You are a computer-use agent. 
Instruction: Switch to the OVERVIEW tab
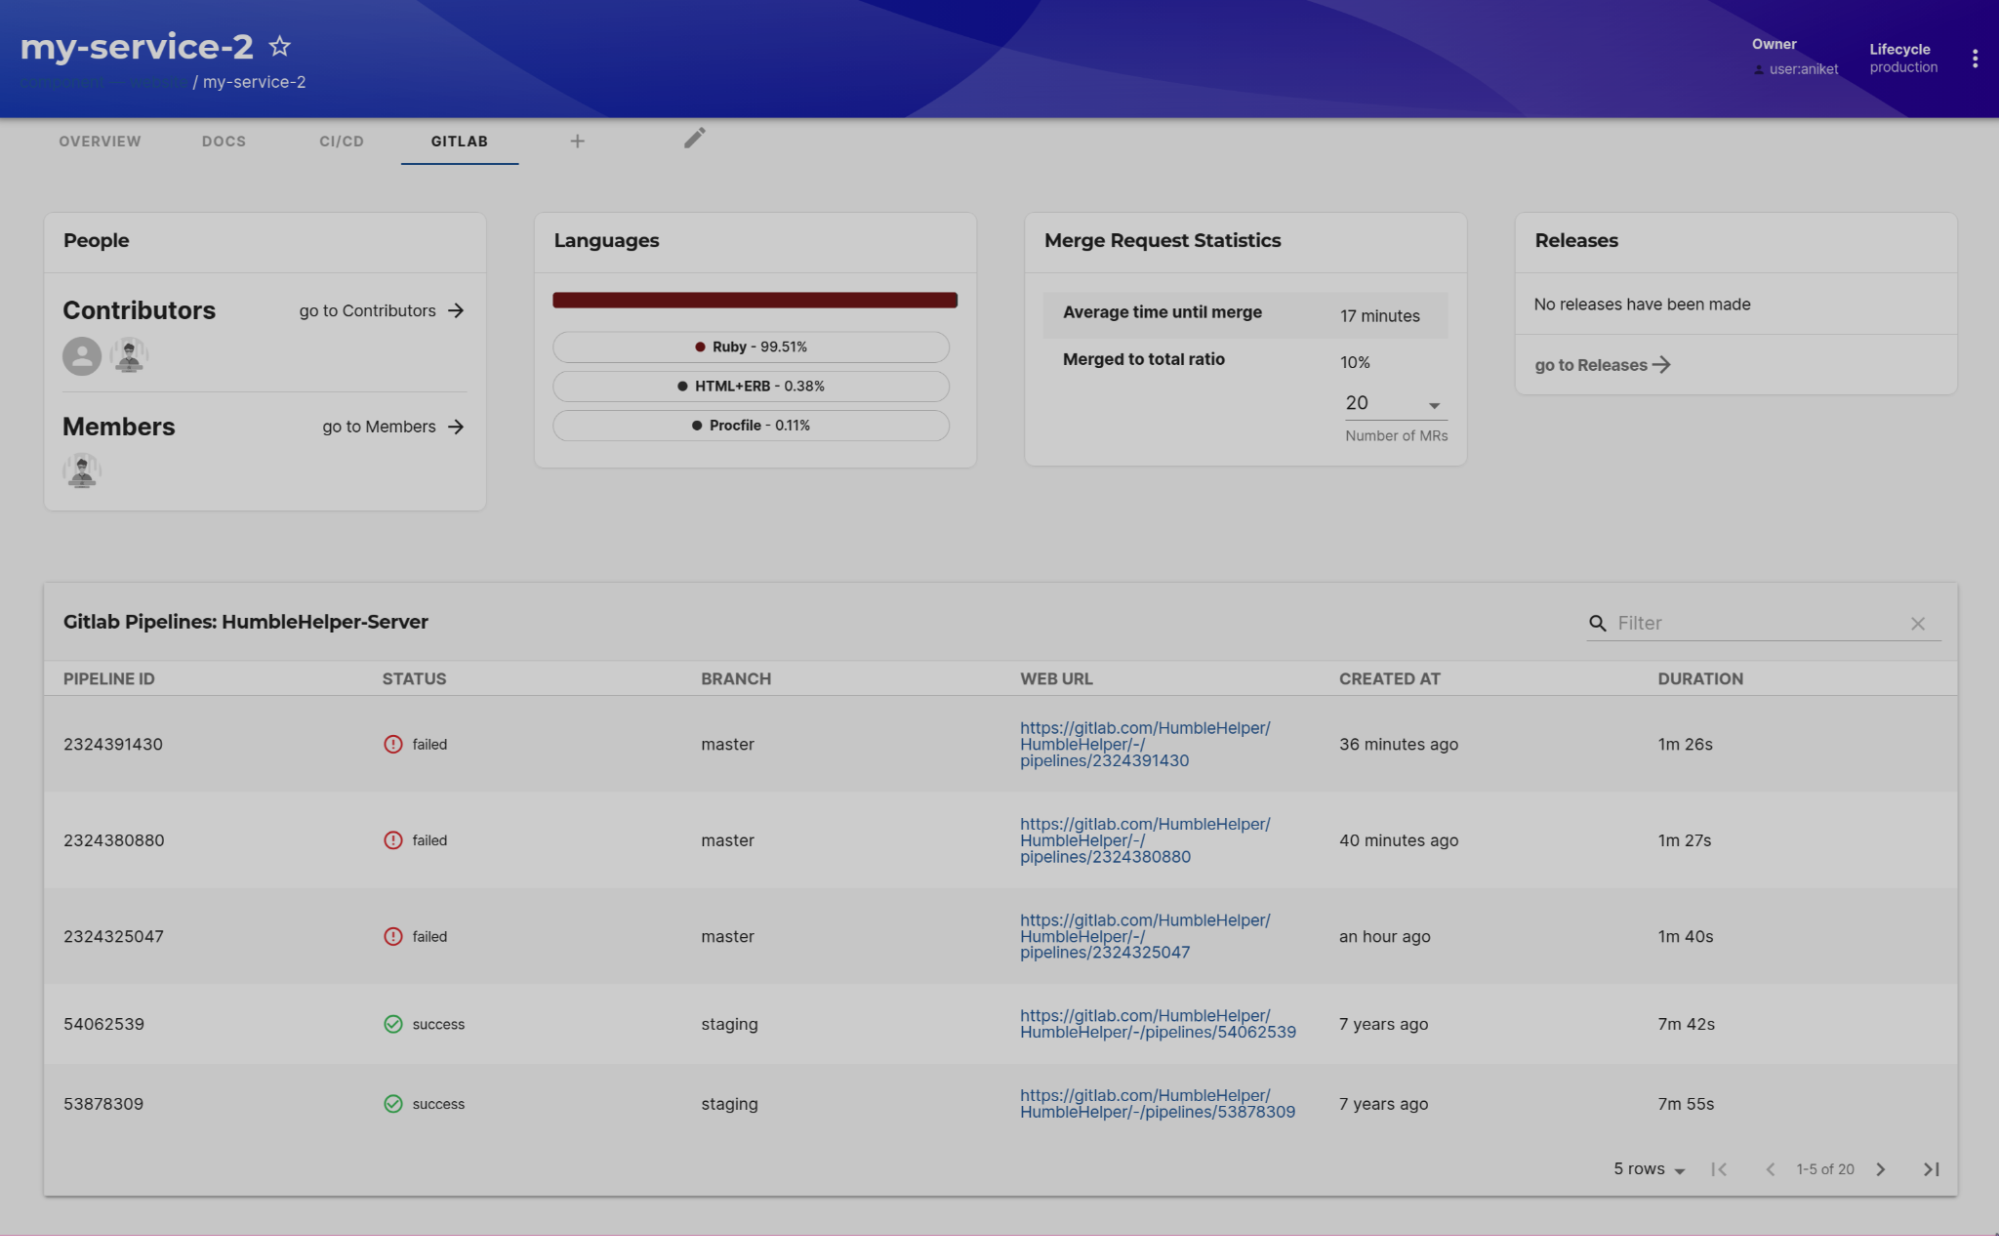click(99, 141)
